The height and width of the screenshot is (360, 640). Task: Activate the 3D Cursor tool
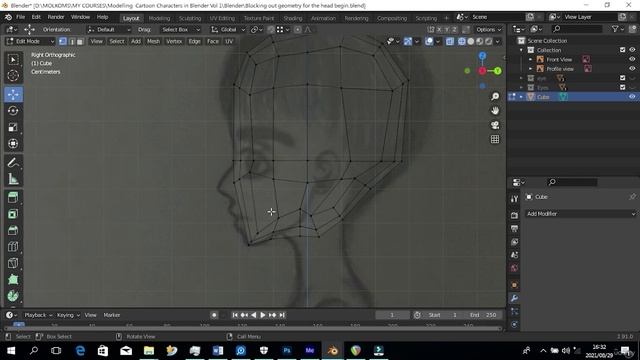point(13,76)
